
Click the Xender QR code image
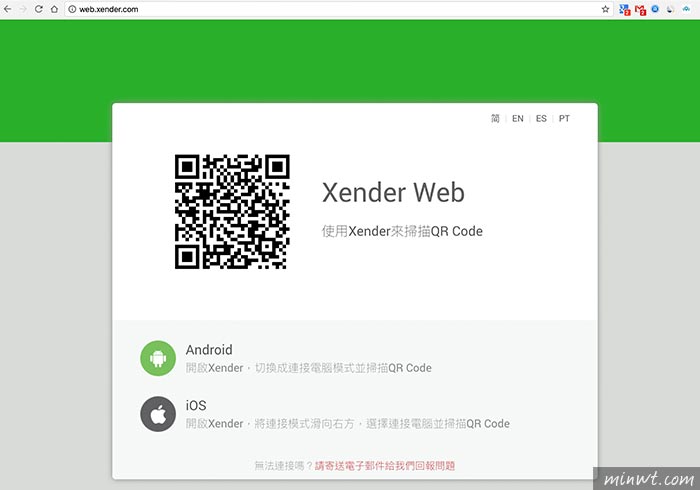pyautogui.click(x=232, y=212)
